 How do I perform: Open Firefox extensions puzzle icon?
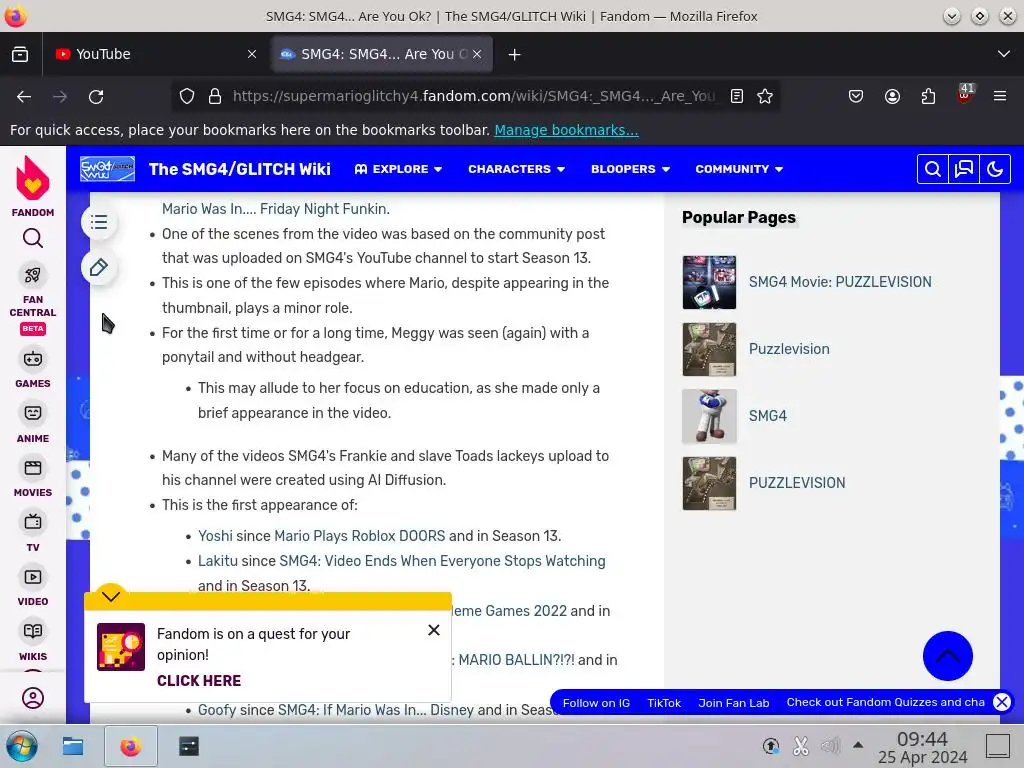pyautogui.click(x=928, y=97)
